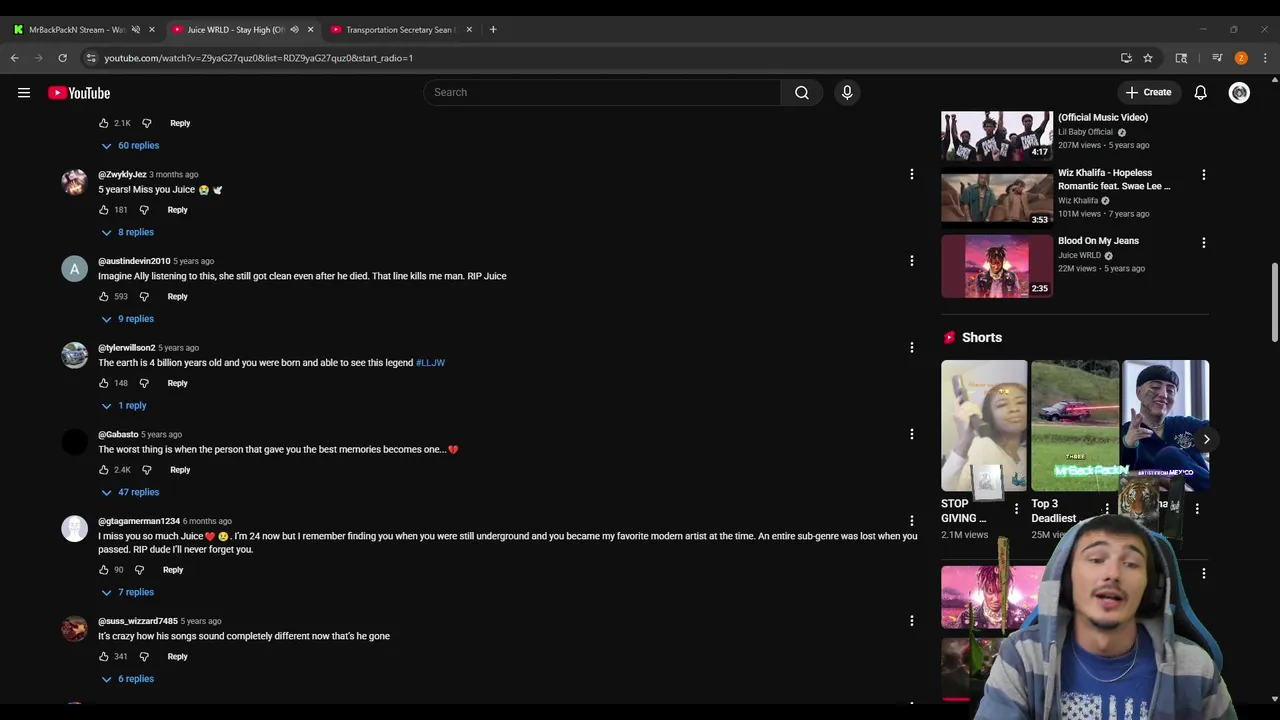Open @austindevin2010 channel link
Viewport: 1280px width, 720px height.
click(x=134, y=261)
